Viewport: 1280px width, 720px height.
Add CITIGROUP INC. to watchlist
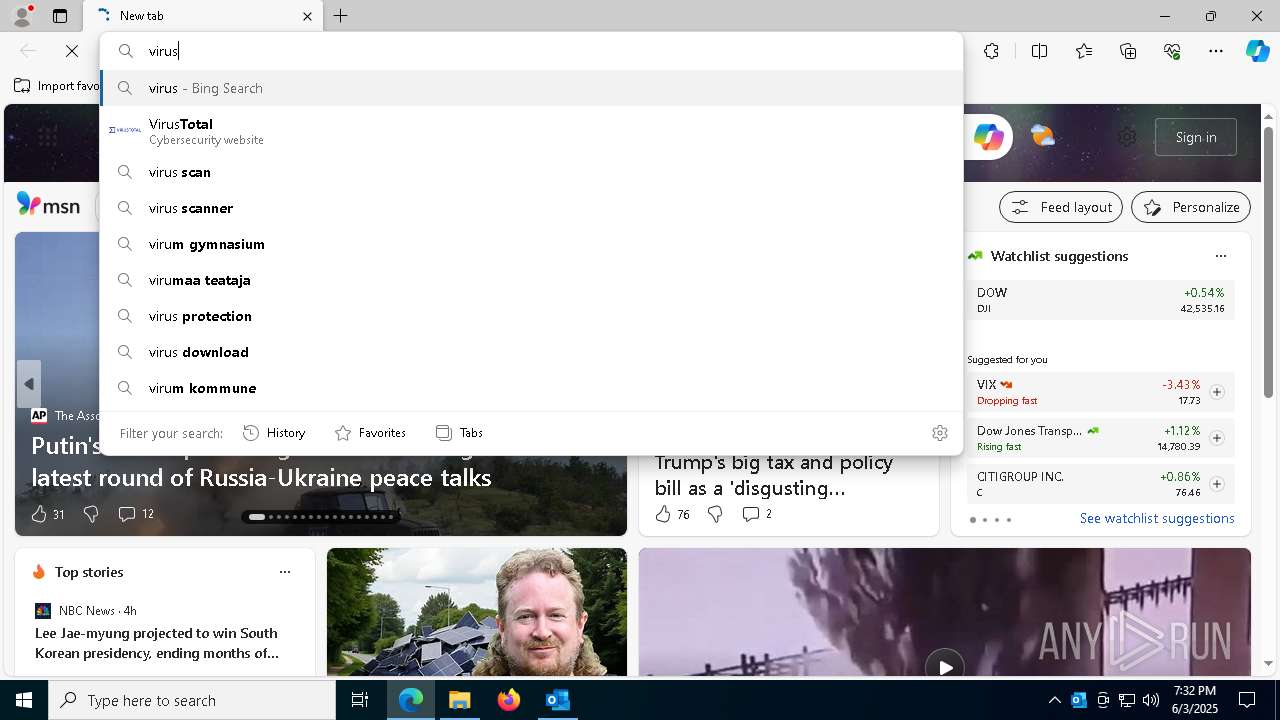1216,484
